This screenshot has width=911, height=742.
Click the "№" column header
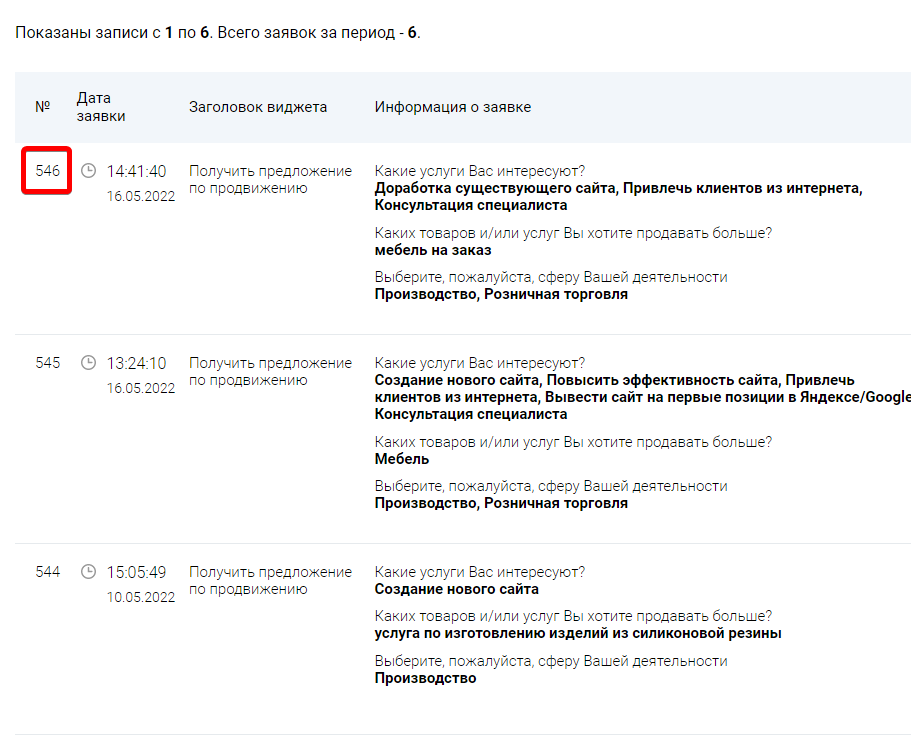tap(43, 107)
